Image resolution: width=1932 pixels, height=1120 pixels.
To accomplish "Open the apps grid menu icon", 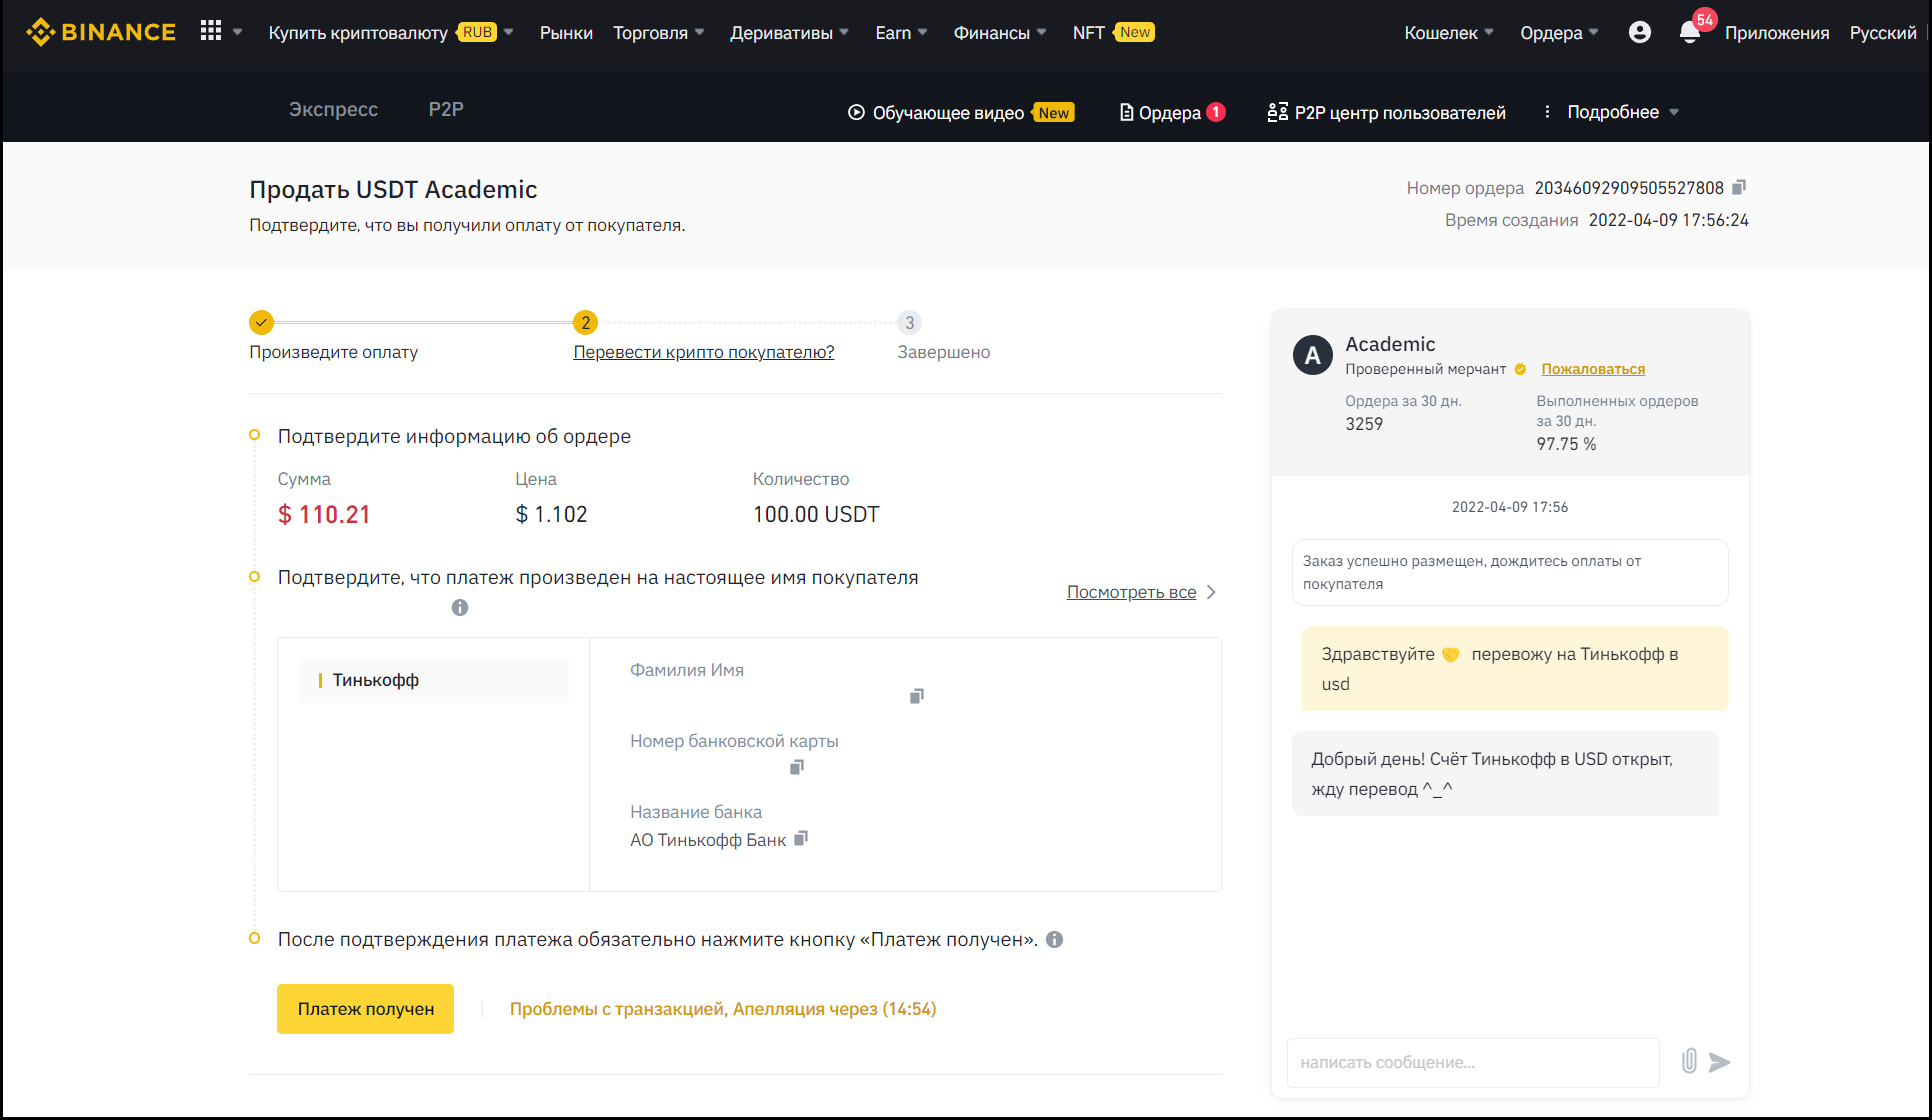I will [210, 31].
